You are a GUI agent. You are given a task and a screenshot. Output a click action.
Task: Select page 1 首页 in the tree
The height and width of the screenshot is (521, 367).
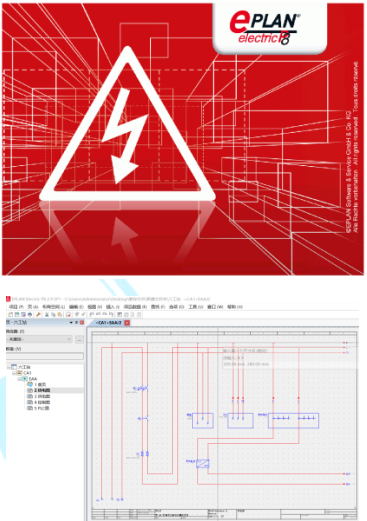coord(37,384)
